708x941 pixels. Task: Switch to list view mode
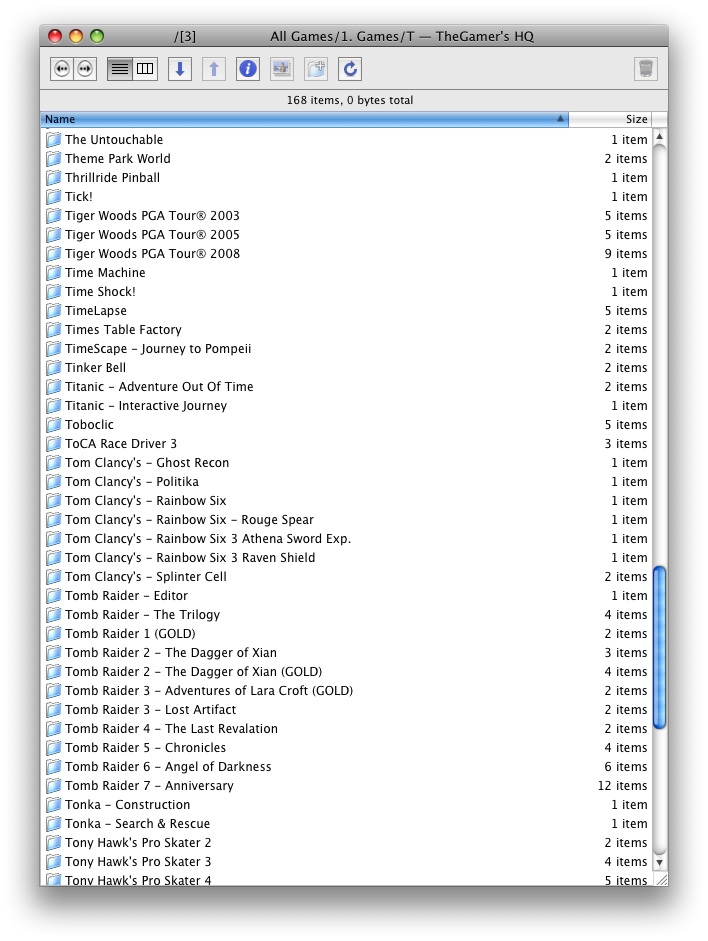point(120,69)
